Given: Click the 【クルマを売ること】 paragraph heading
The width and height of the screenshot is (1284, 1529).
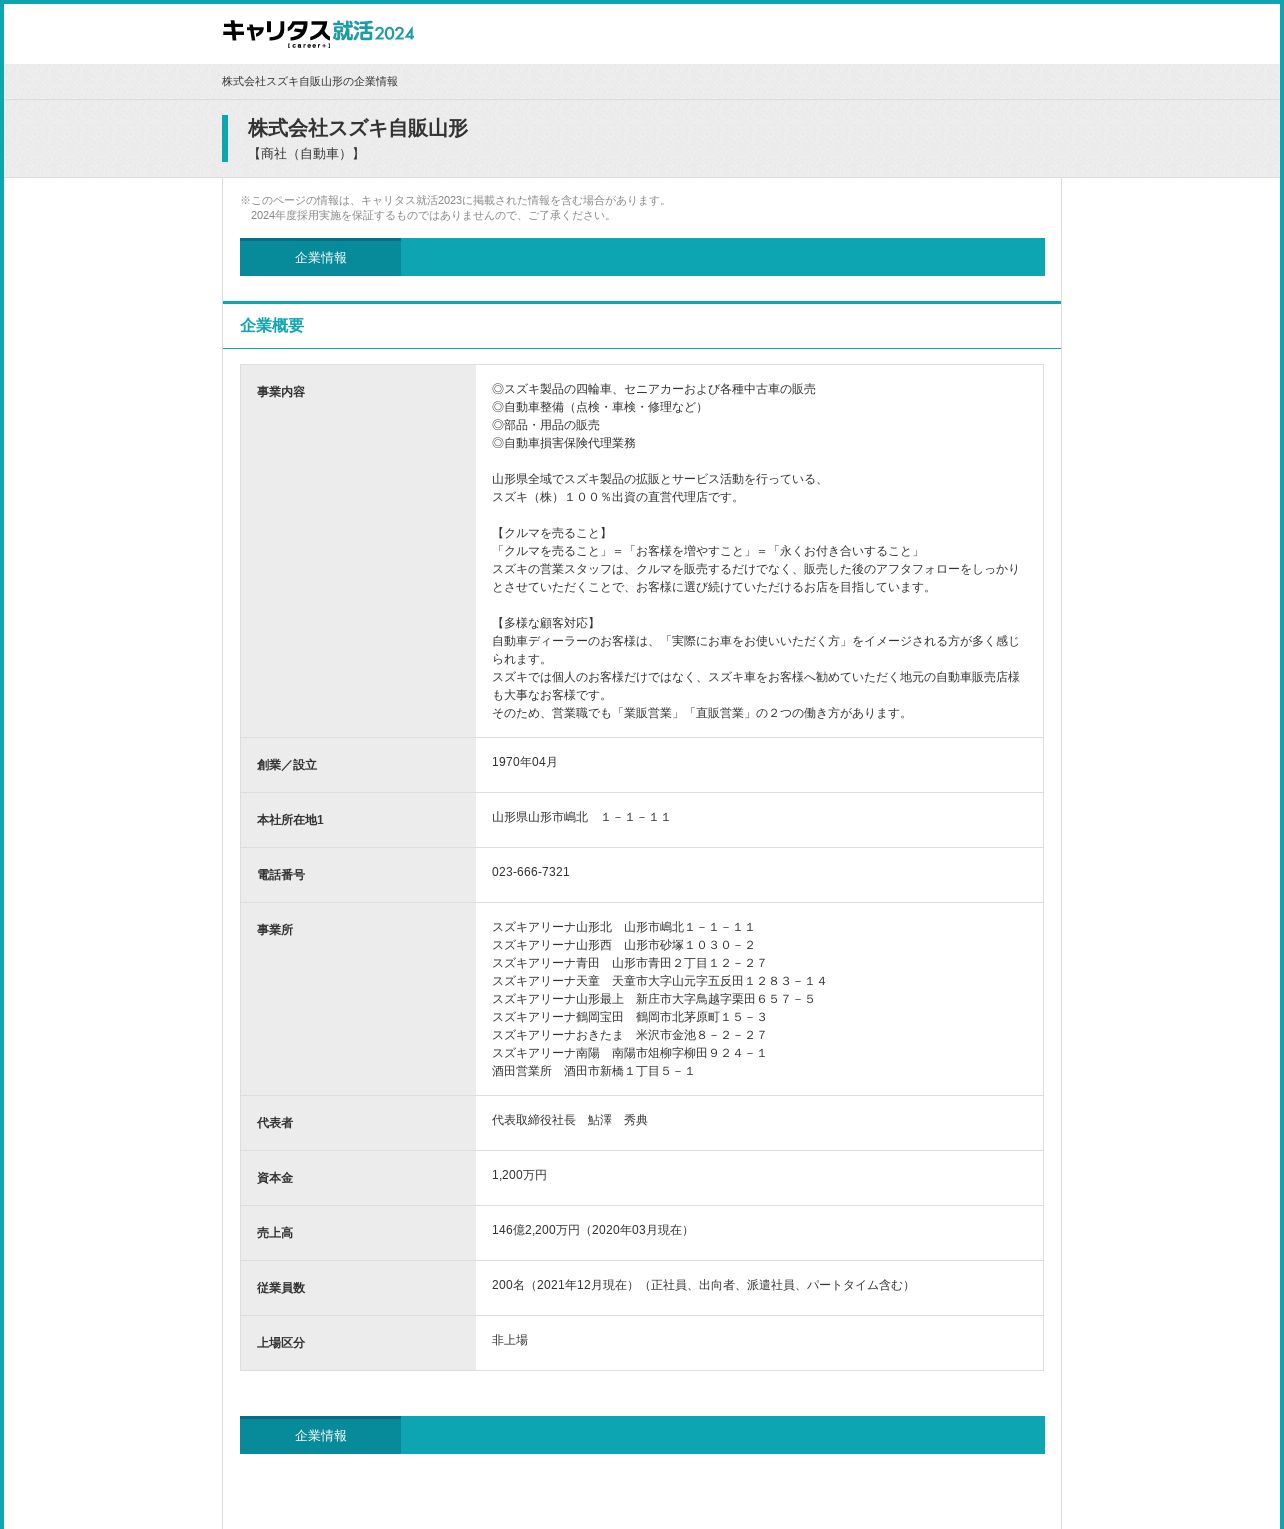Looking at the screenshot, I should tap(552, 533).
